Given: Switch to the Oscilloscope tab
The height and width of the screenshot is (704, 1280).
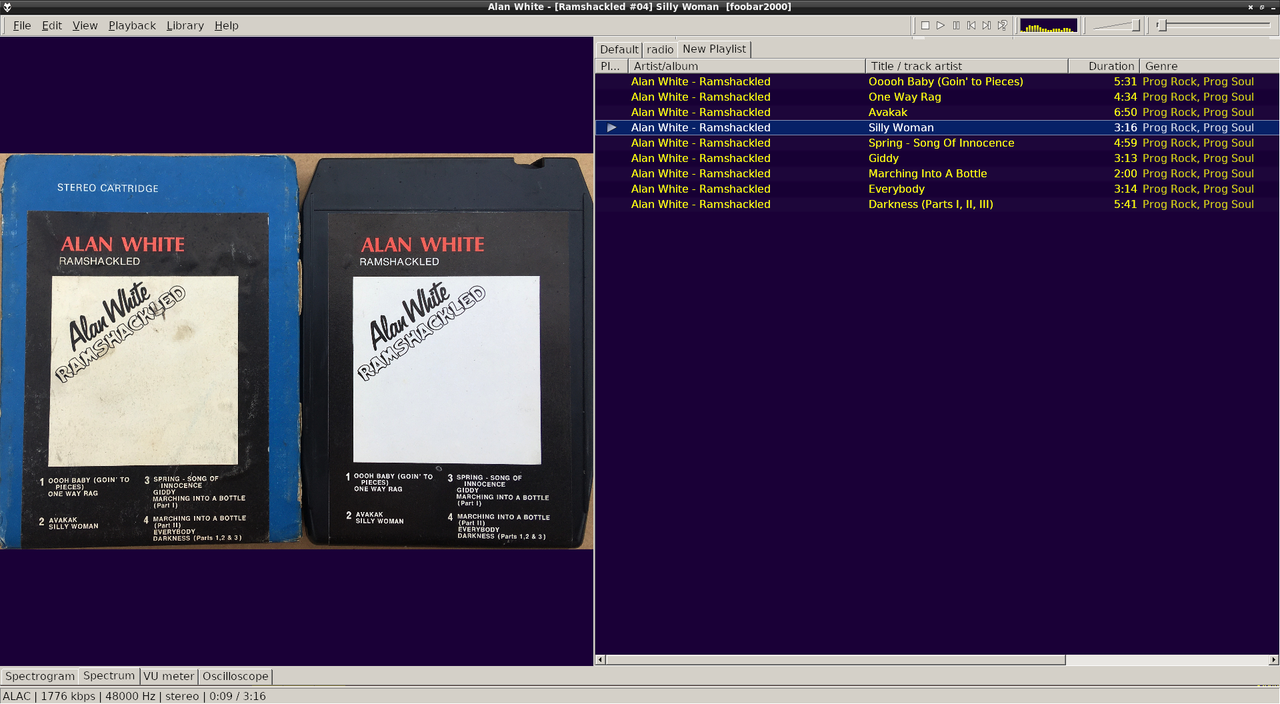Looking at the screenshot, I should point(235,676).
